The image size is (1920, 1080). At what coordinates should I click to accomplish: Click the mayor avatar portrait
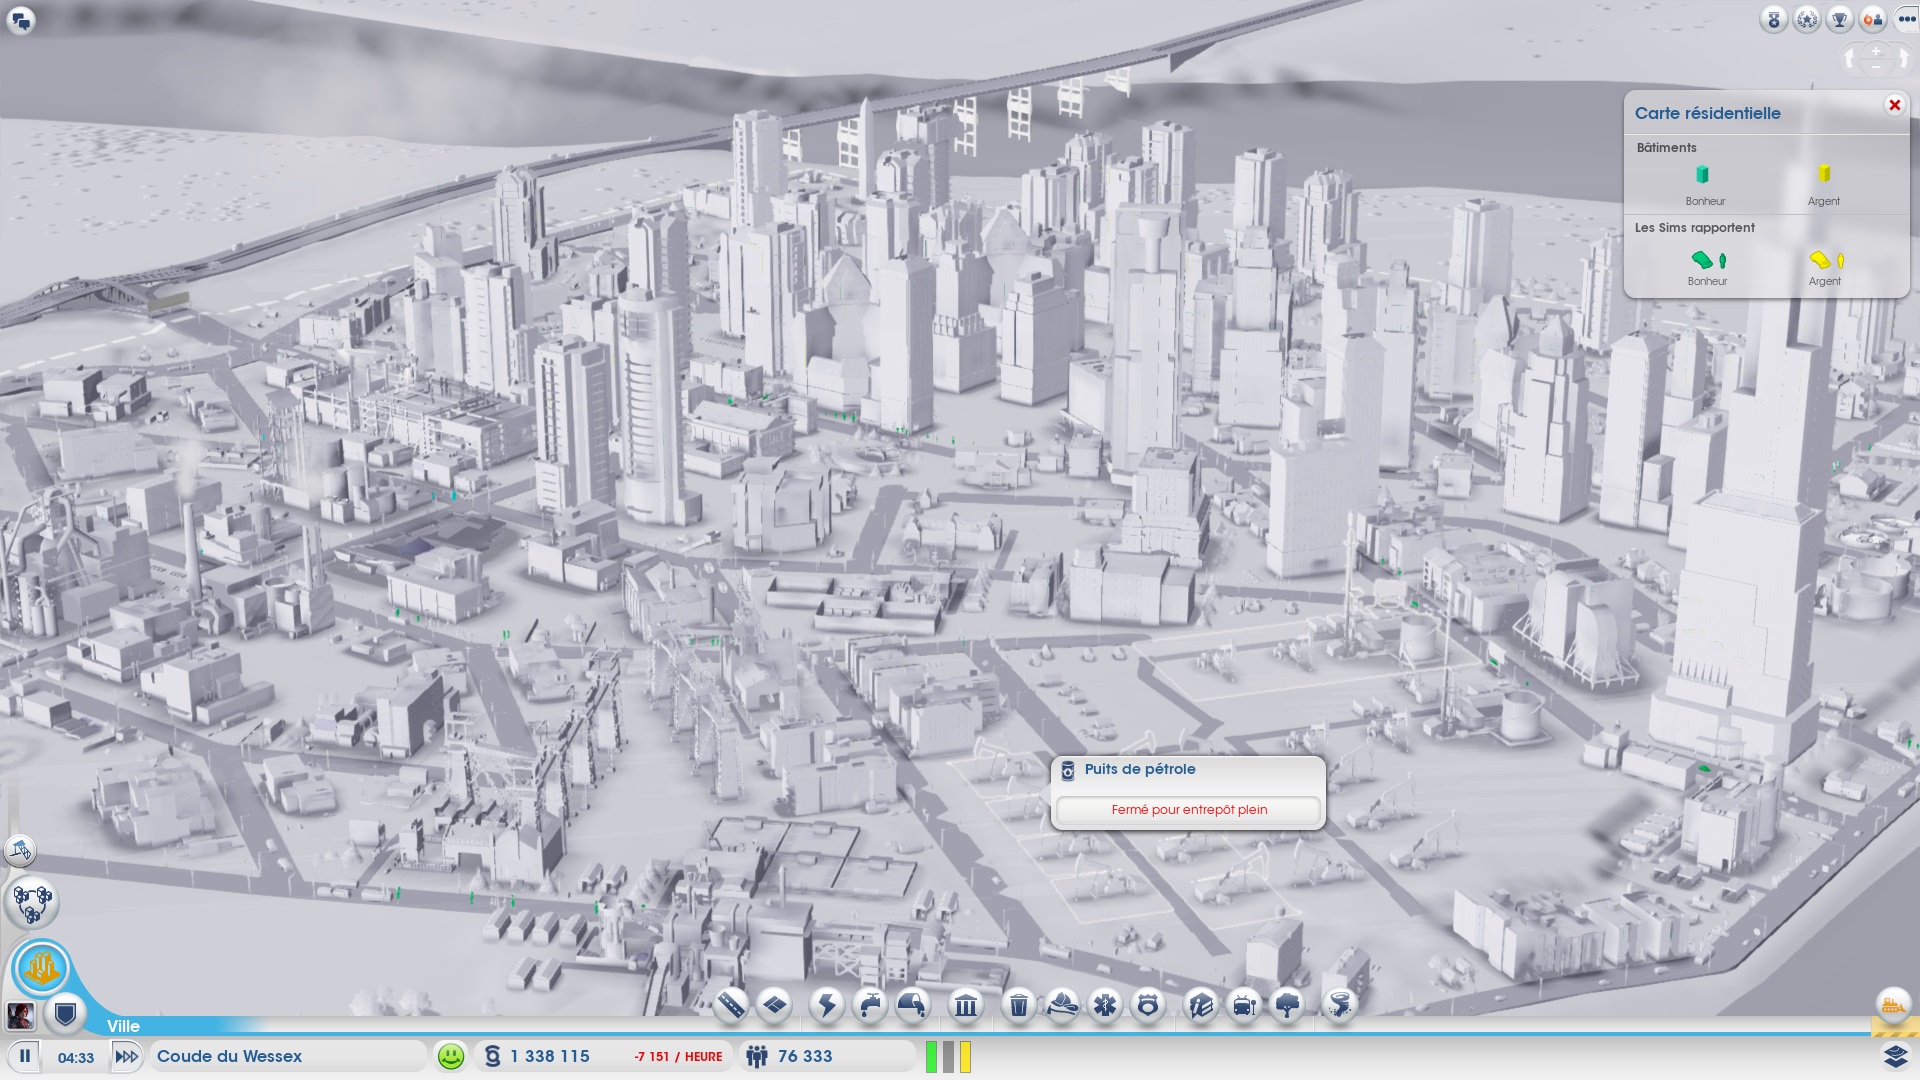coord(20,1016)
